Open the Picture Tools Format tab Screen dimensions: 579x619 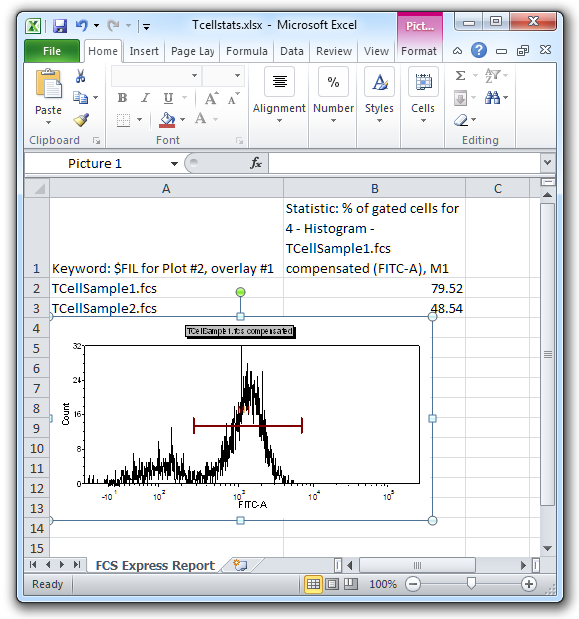point(419,51)
